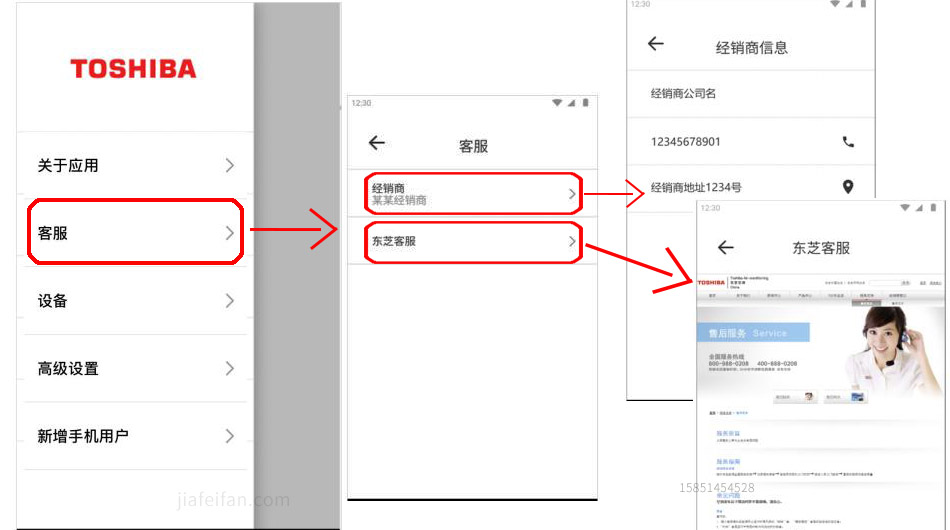Expand chevron next to 高级设置
This screenshot has height=530, width=950.
[x=230, y=368]
